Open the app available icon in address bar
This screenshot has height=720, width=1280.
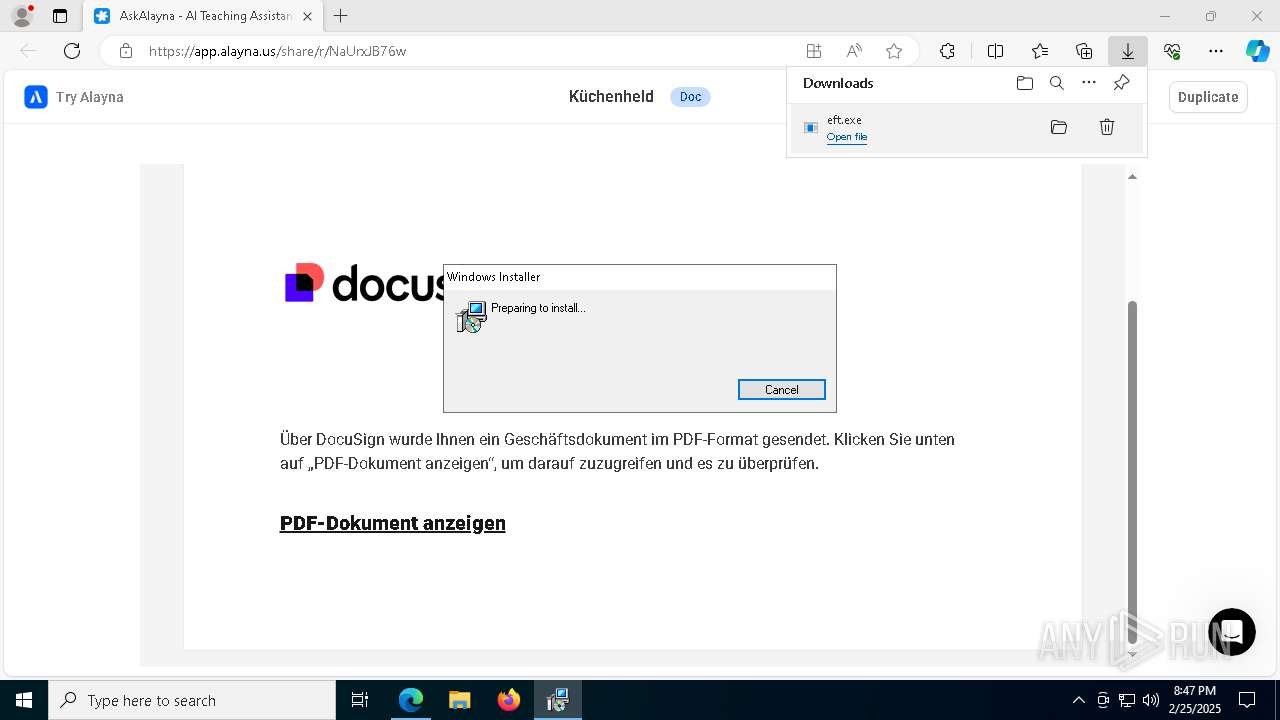(x=814, y=51)
